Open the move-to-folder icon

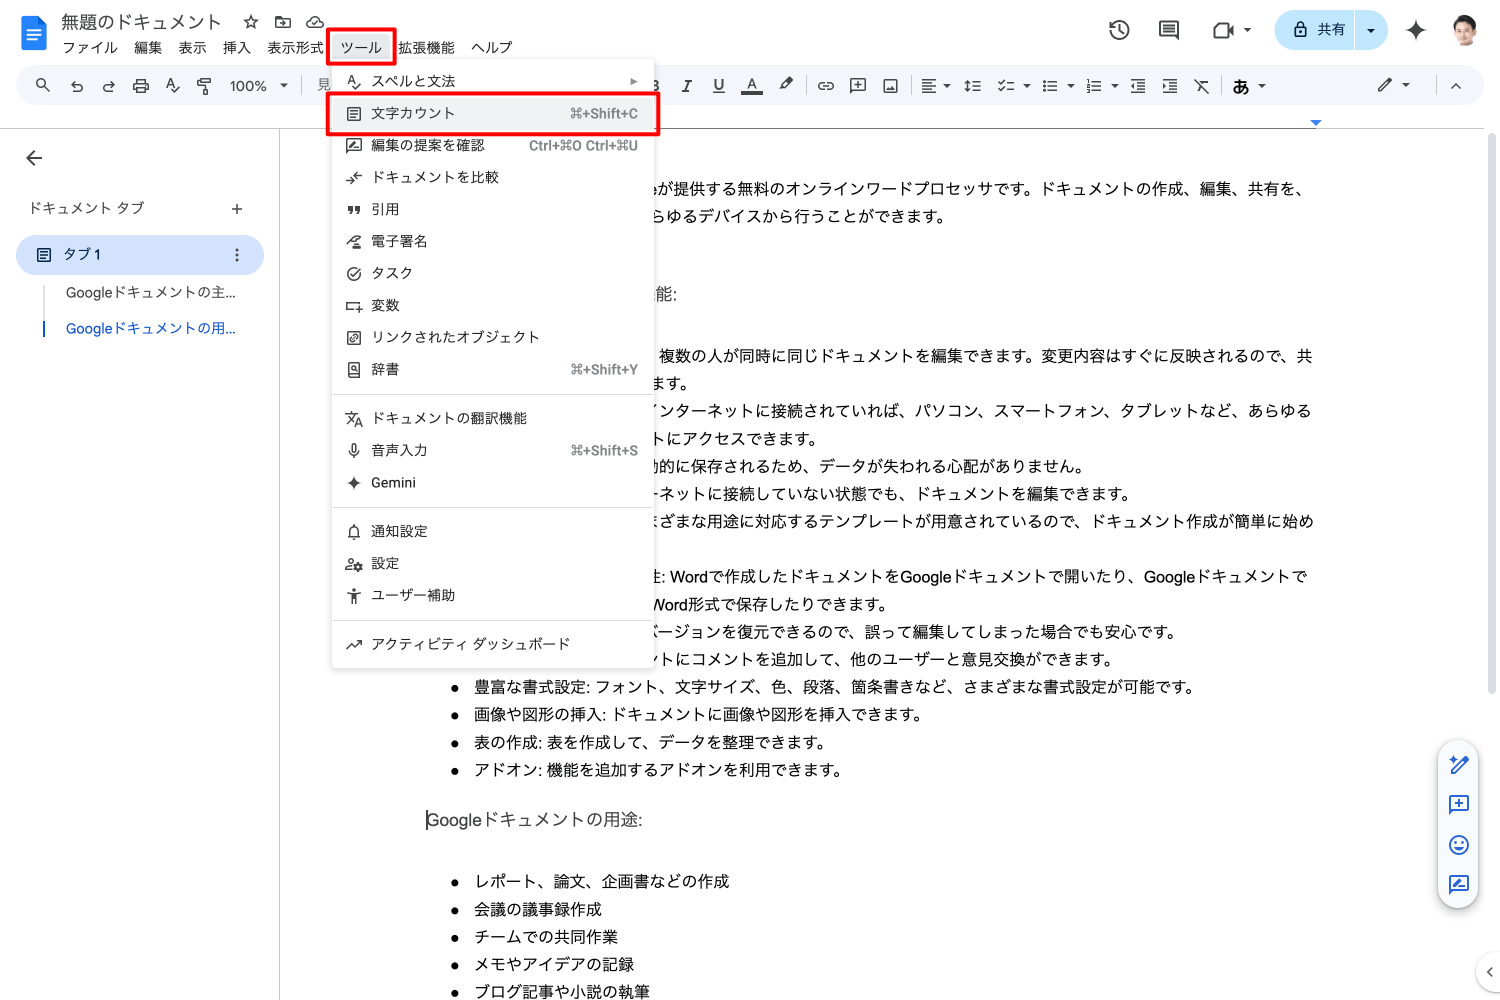(x=283, y=22)
